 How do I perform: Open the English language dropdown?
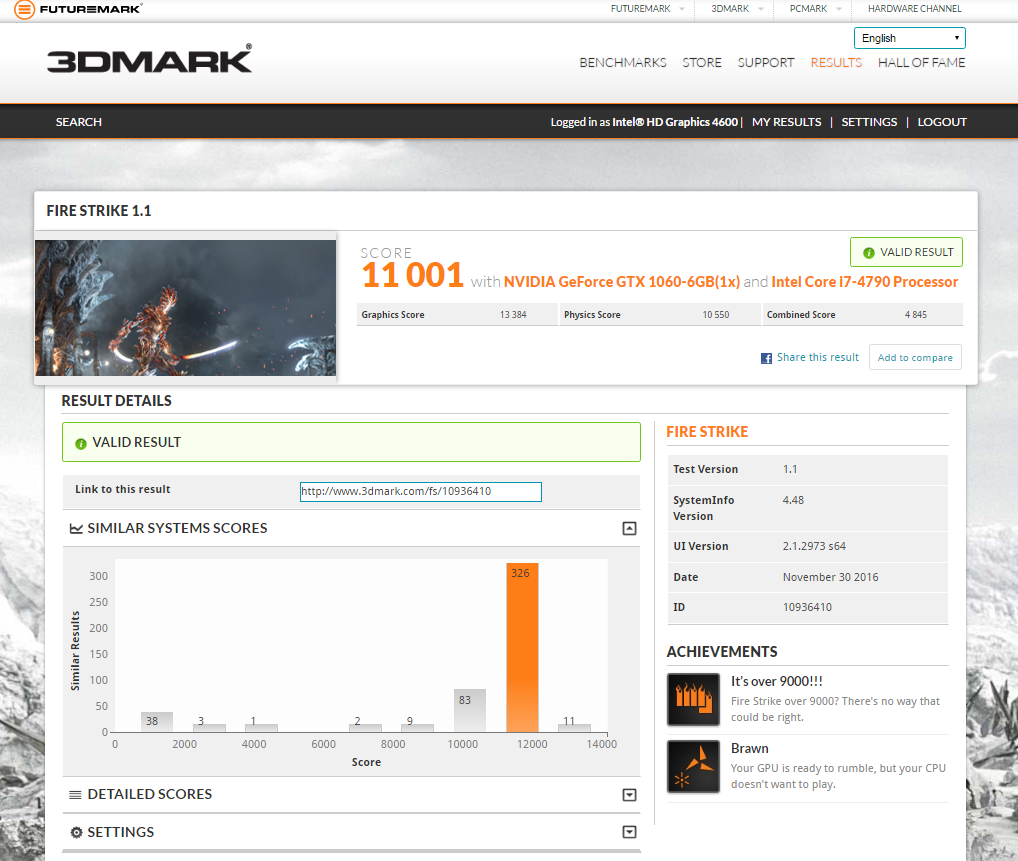[x=910, y=38]
